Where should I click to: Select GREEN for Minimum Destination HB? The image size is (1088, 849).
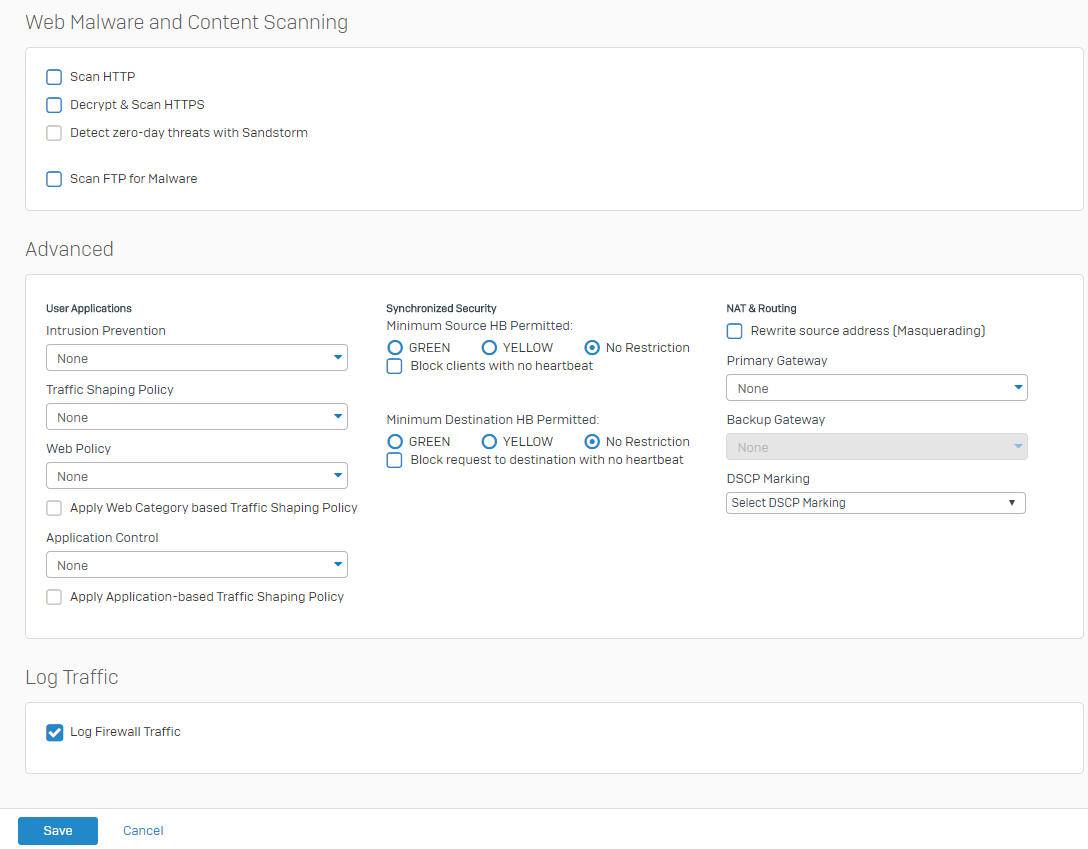395,442
